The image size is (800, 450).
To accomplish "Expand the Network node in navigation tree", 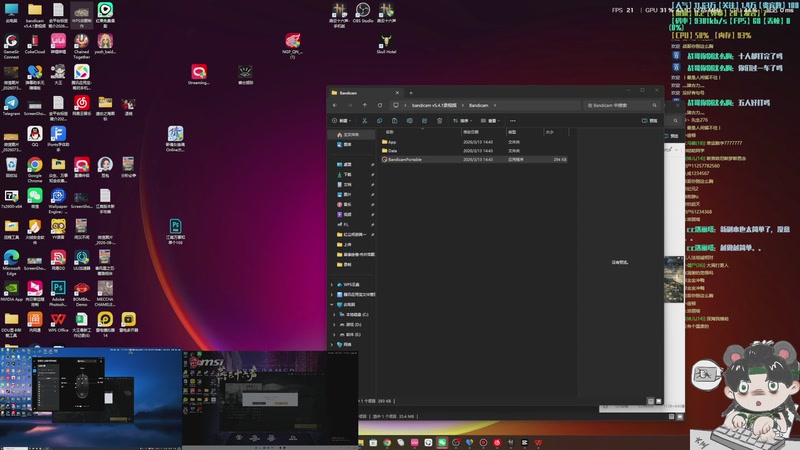I will click(332, 344).
